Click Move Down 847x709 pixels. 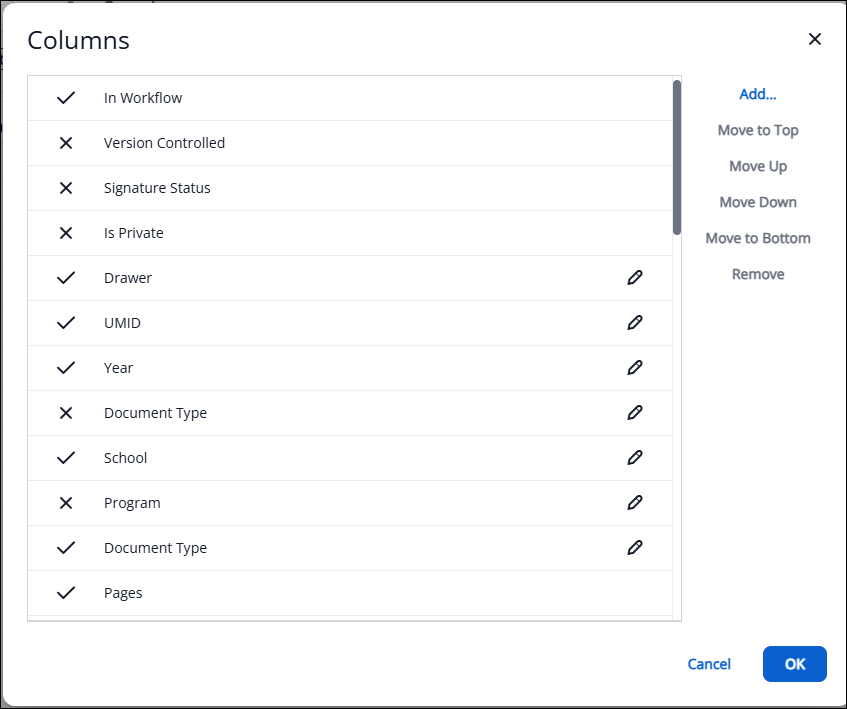(x=758, y=202)
